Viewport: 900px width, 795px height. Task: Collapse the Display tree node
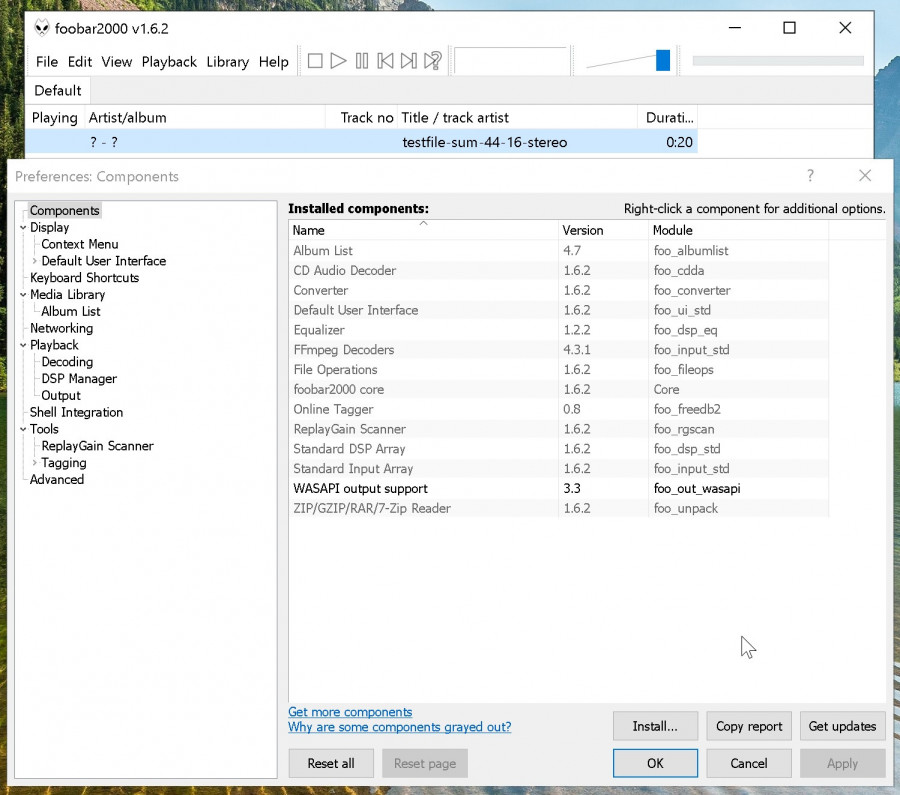[23, 228]
